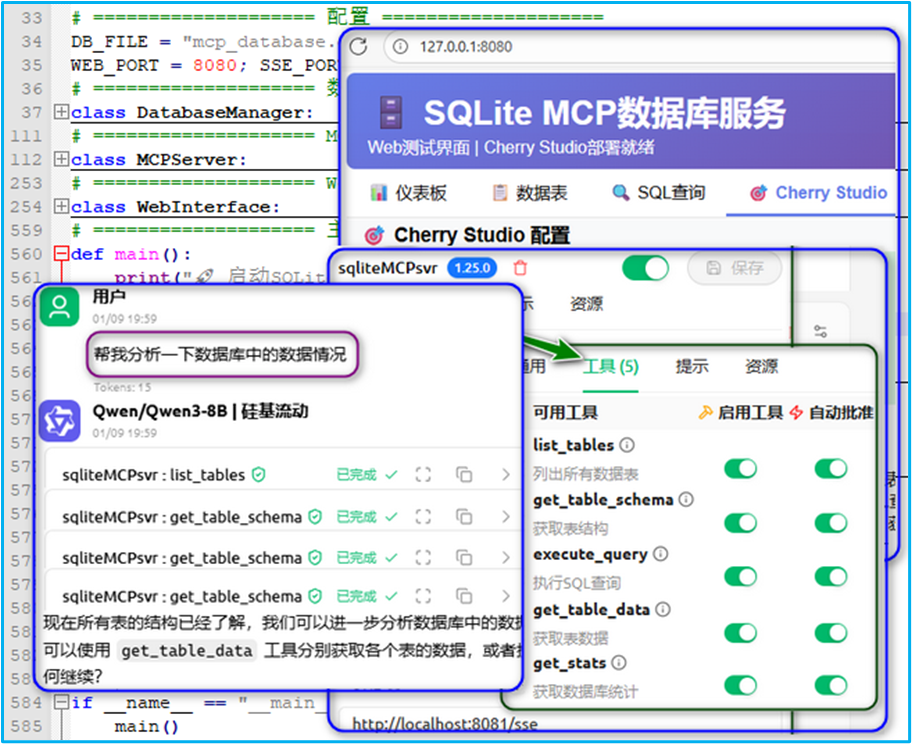Click the shield icon on the list_tables call

coord(258,475)
